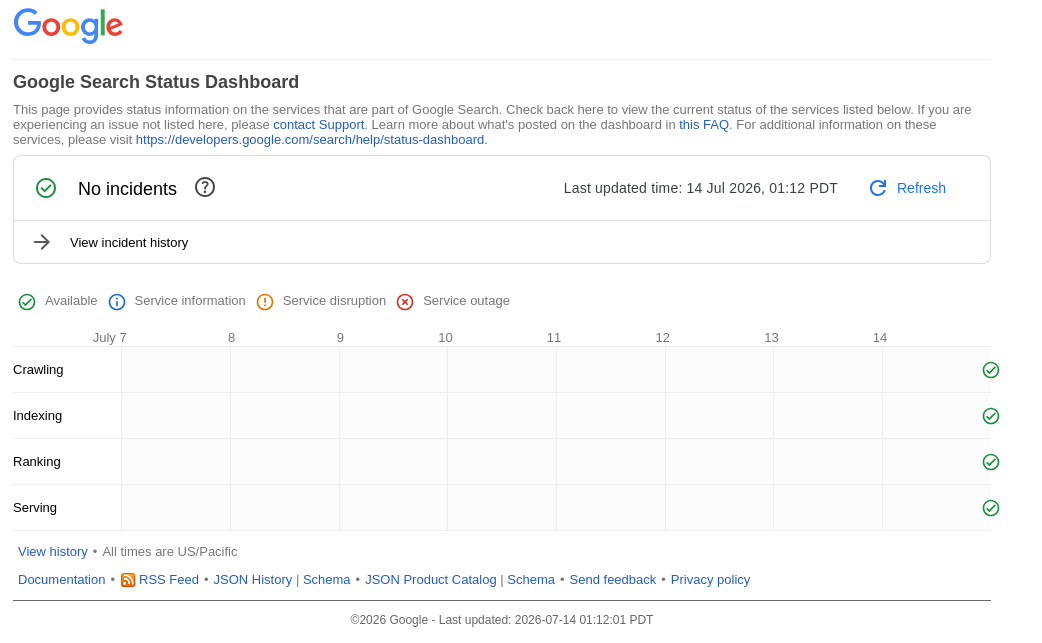Click the 13 timeline date marker

771,337
